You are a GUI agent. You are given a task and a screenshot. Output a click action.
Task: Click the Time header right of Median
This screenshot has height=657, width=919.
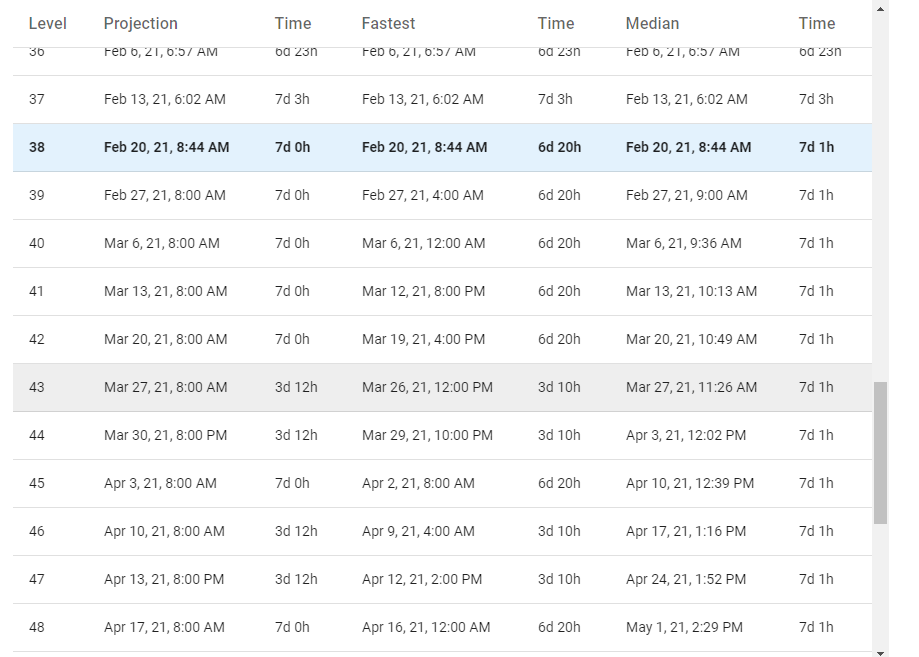816,23
